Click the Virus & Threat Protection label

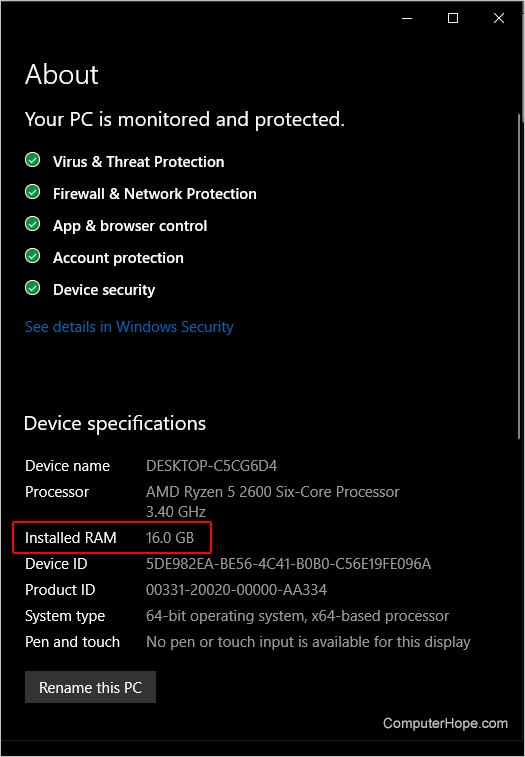[x=139, y=162]
